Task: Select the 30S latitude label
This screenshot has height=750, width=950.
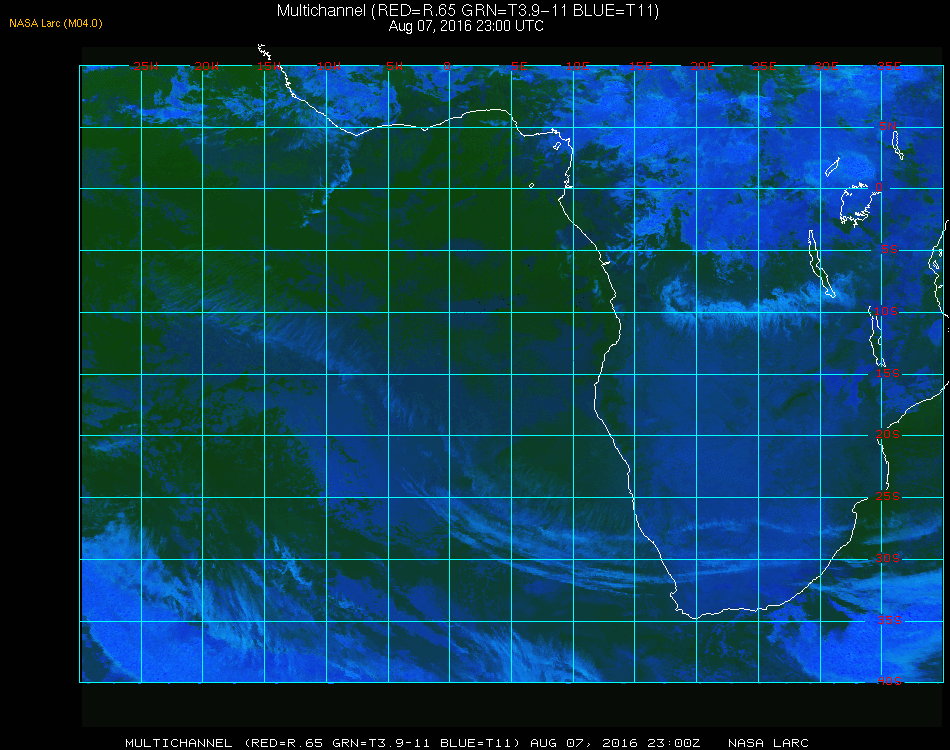Action: pyautogui.click(x=888, y=558)
